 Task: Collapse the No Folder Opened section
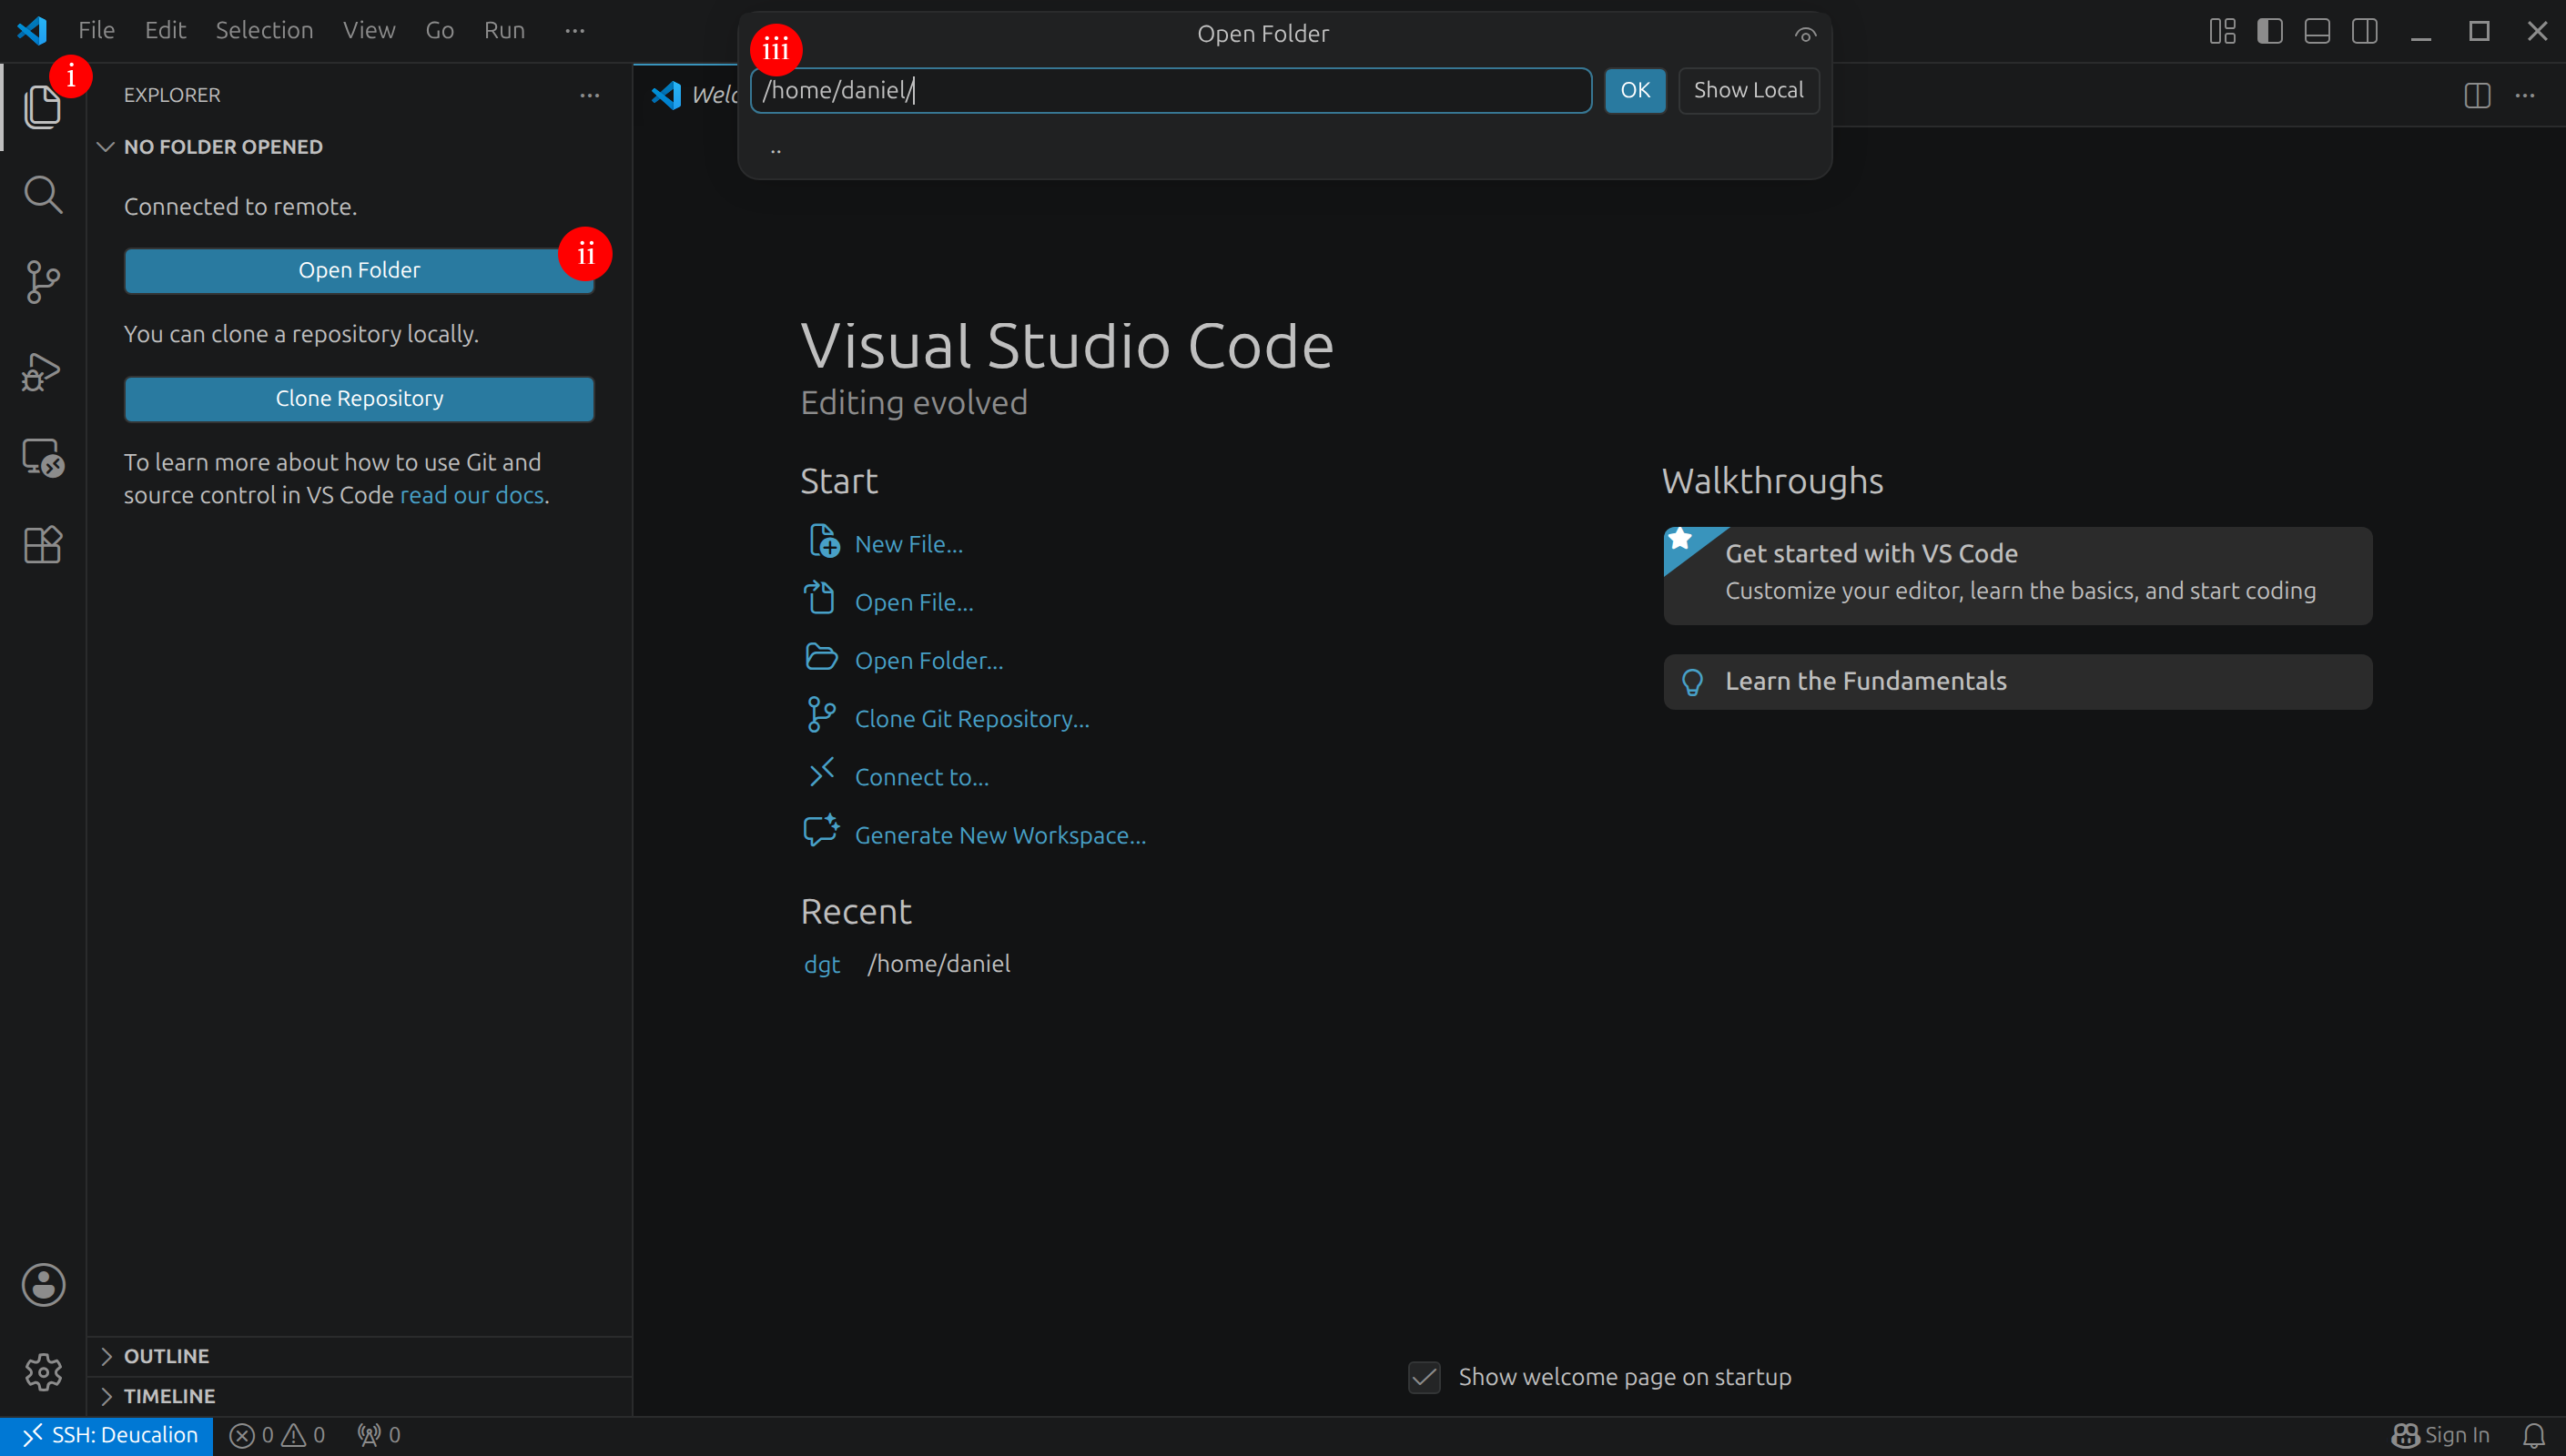359,147
